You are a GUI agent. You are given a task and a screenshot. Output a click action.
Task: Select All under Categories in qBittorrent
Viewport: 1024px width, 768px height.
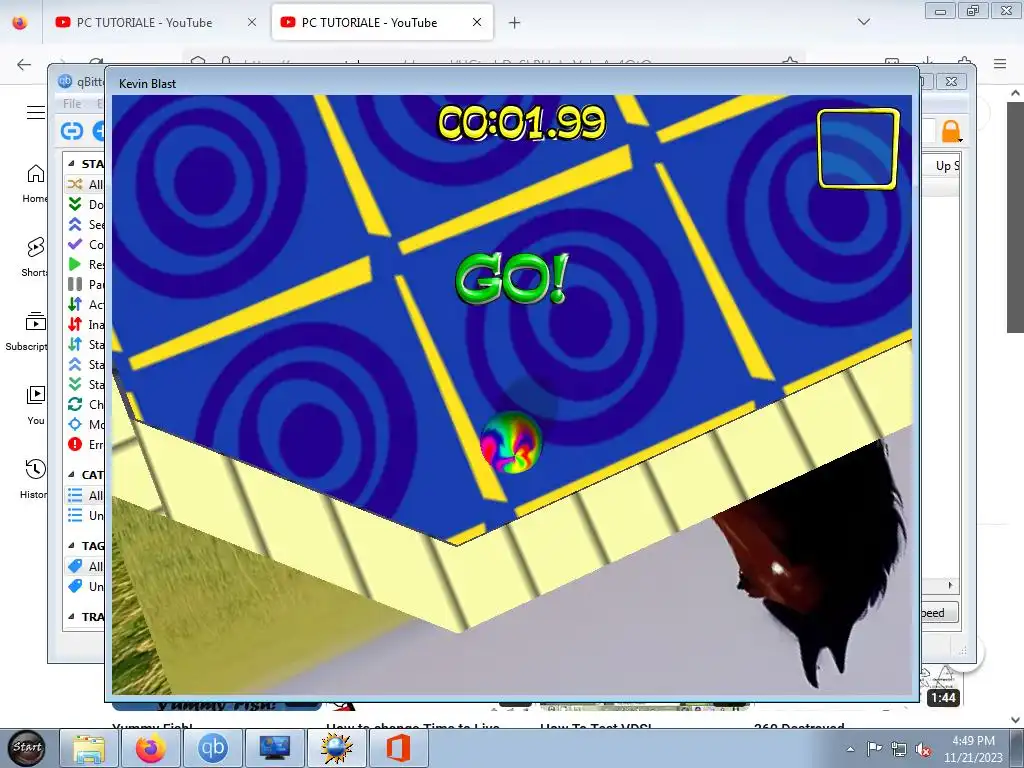[85, 496]
